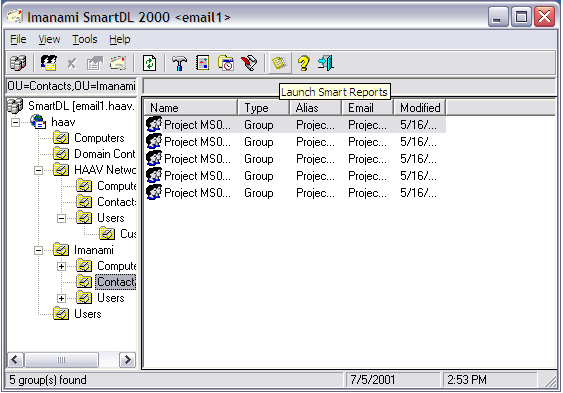Select the bottom top-level Users folder
The height and width of the screenshot is (393, 563).
(88, 314)
